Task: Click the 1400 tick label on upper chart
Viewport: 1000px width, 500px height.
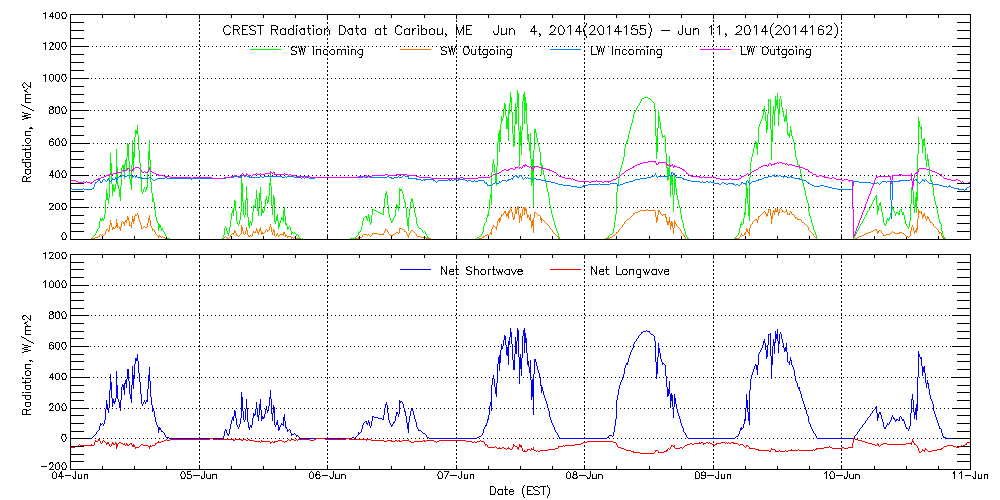Action: point(54,18)
